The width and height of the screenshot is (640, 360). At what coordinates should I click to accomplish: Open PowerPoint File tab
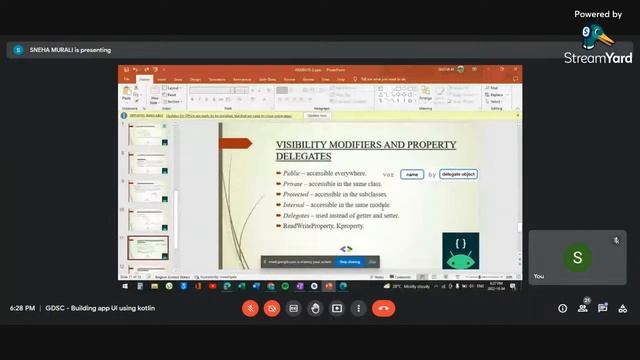(127, 79)
